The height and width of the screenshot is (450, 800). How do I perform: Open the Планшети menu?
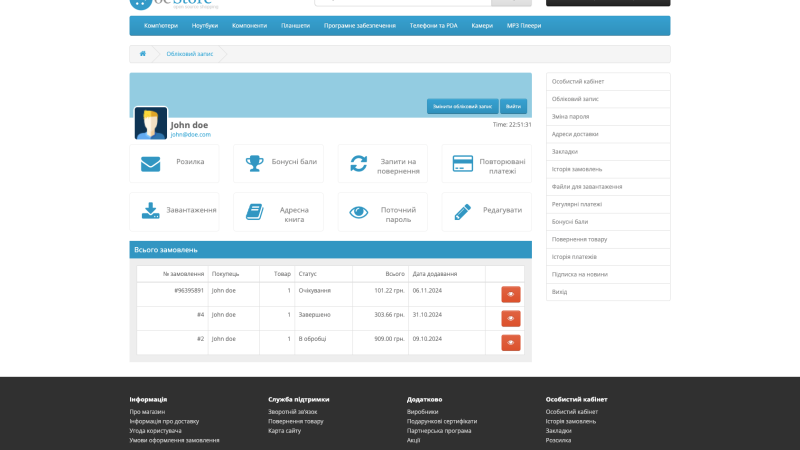295,26
